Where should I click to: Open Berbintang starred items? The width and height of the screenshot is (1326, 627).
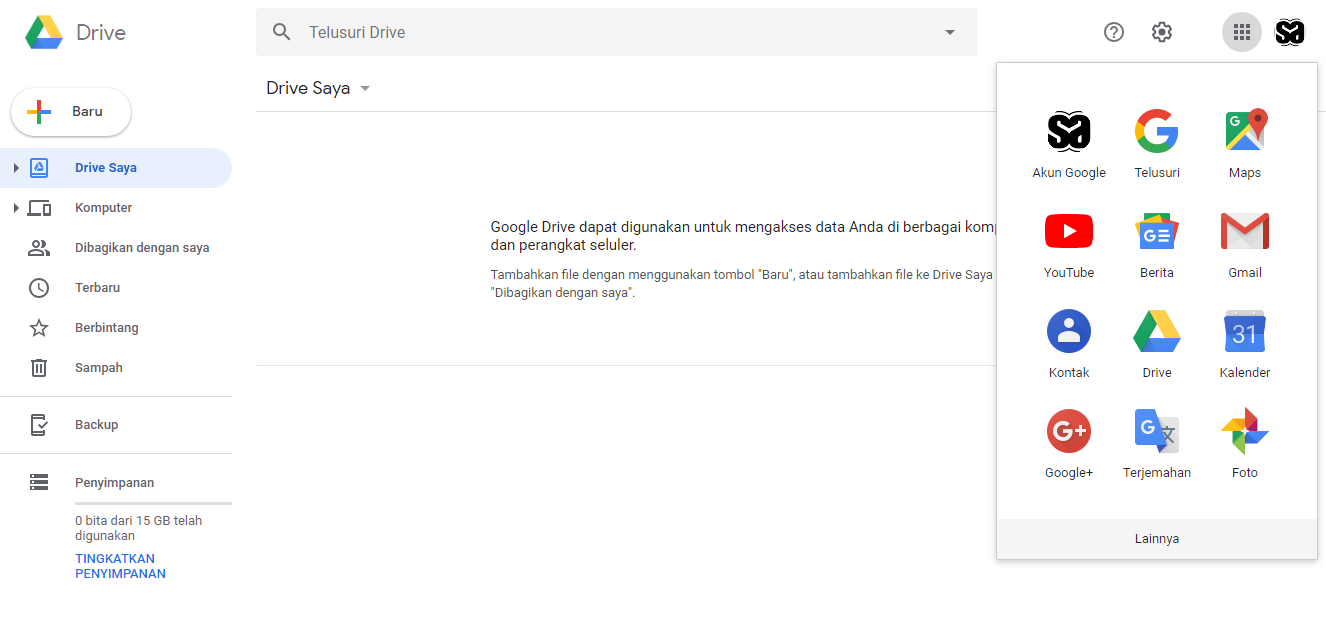[116, 328]
